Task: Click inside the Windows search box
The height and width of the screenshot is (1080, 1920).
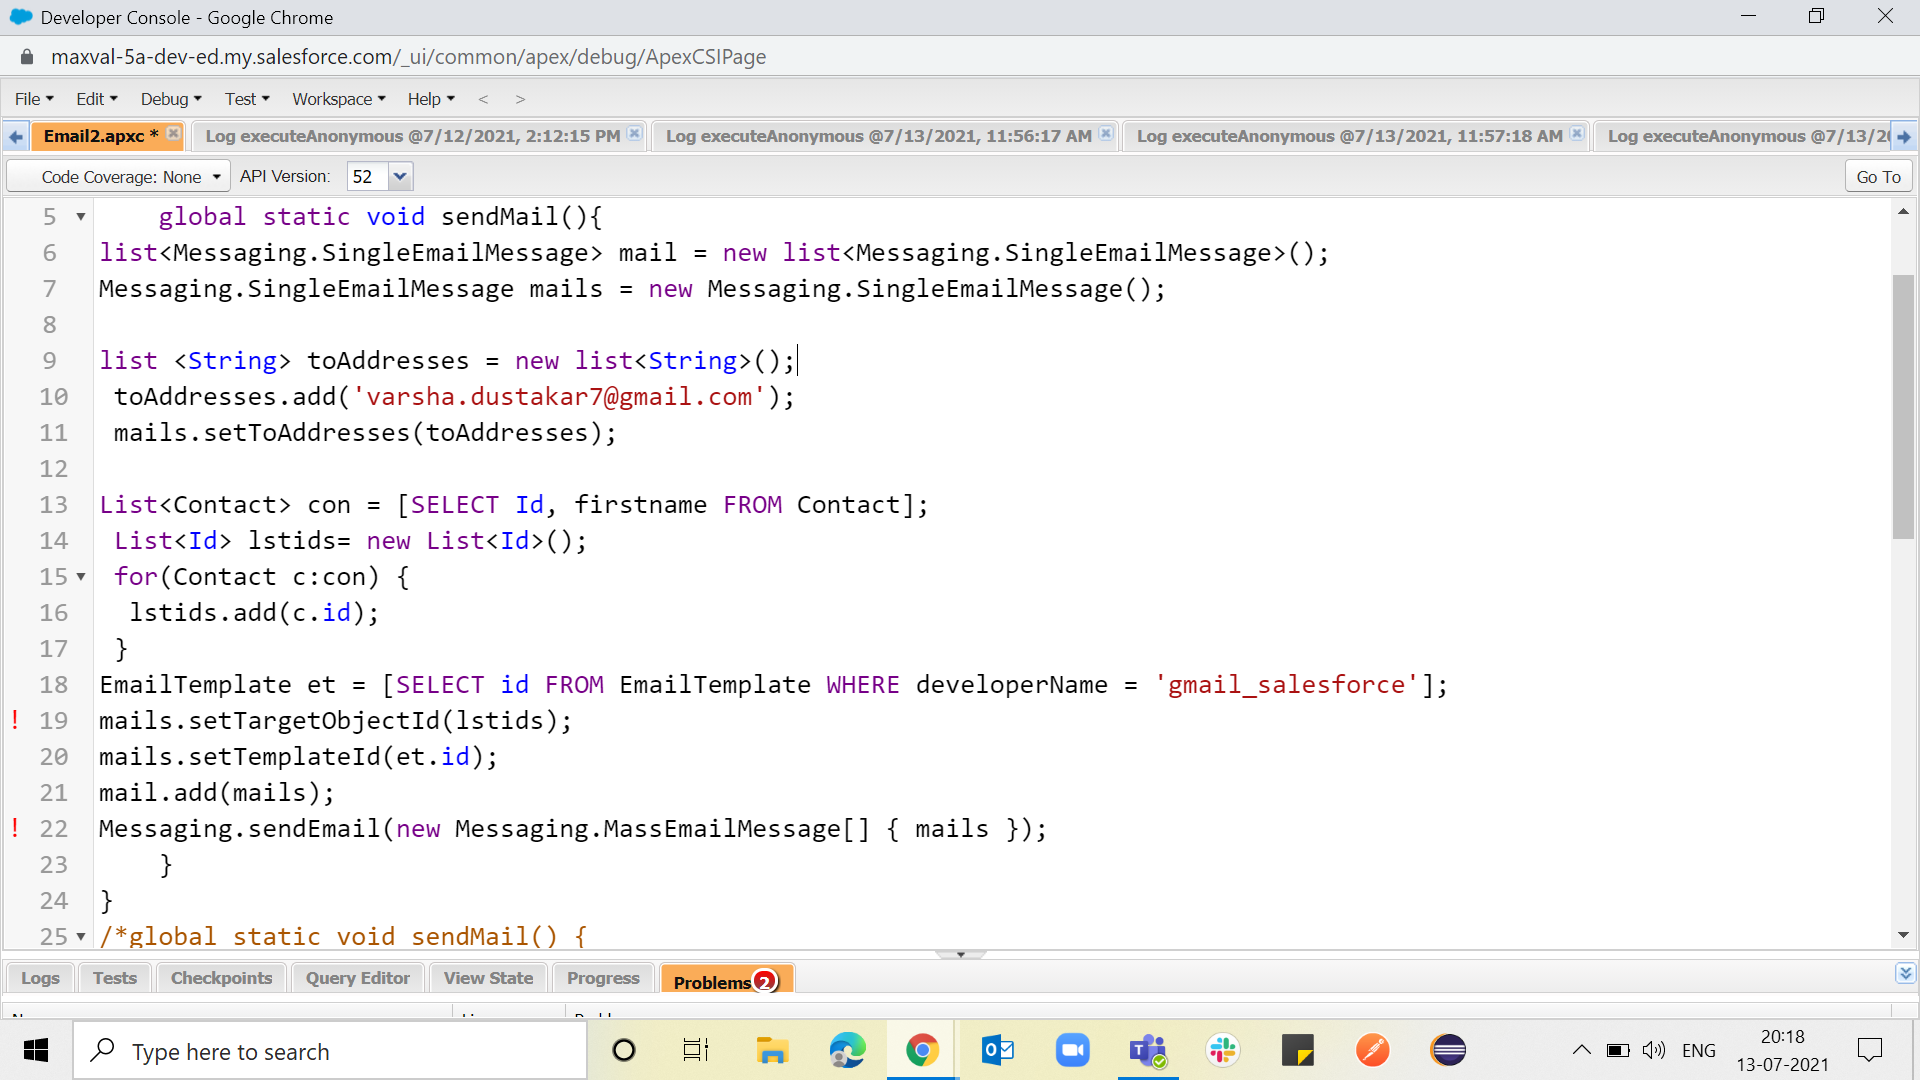Action: (330, 1051)
